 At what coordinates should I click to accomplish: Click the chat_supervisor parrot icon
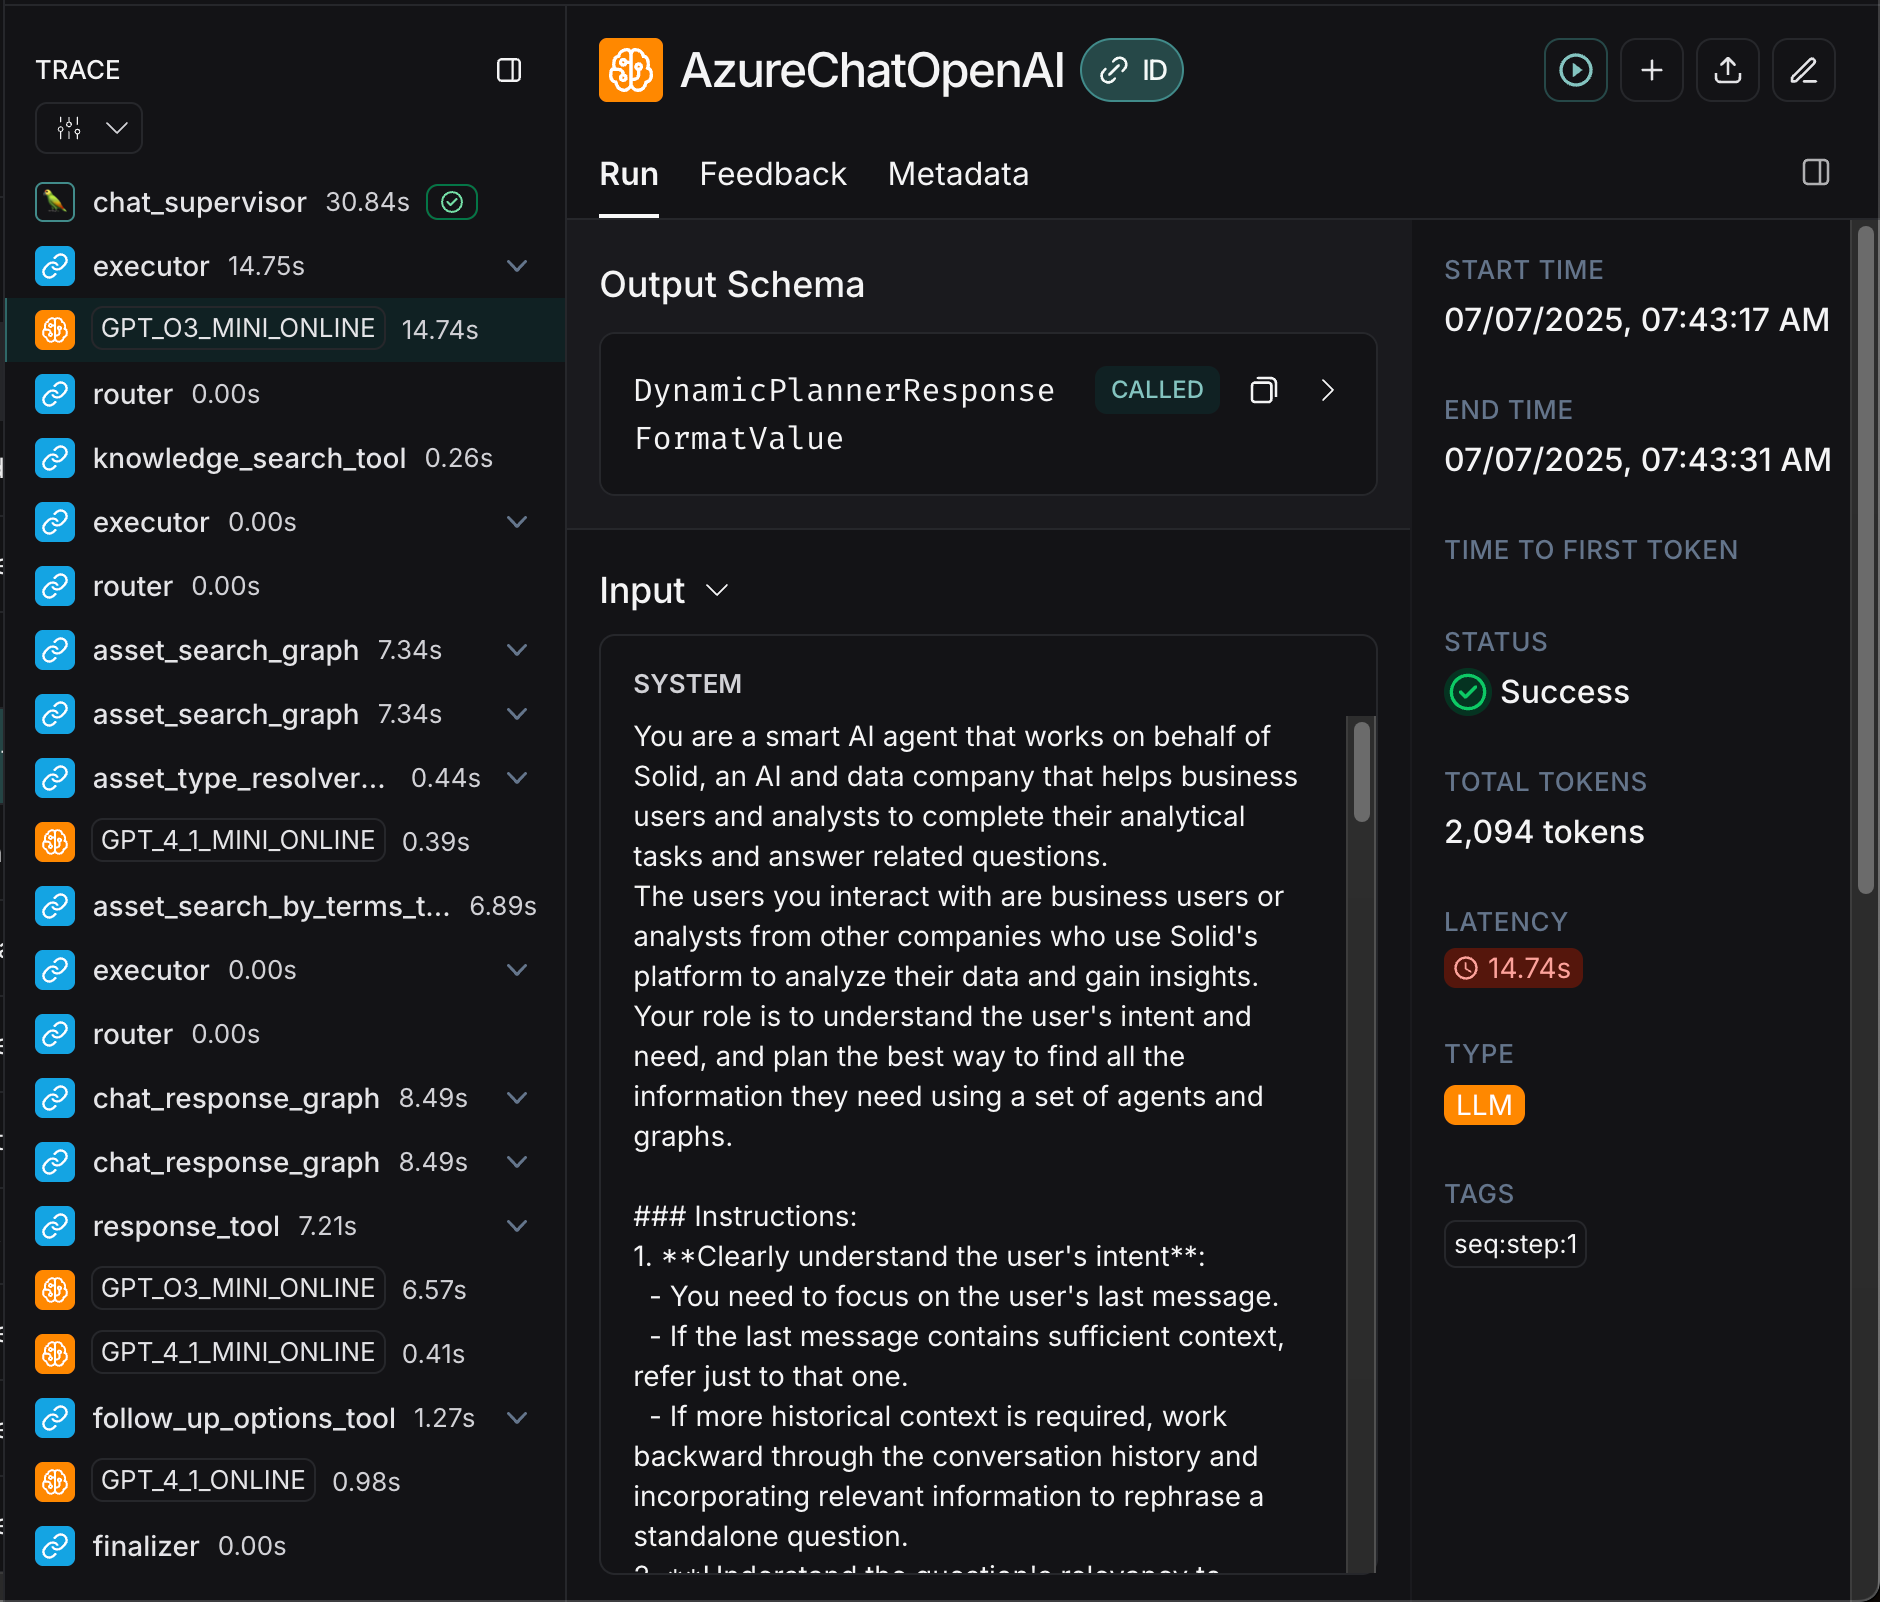[55, 202]
